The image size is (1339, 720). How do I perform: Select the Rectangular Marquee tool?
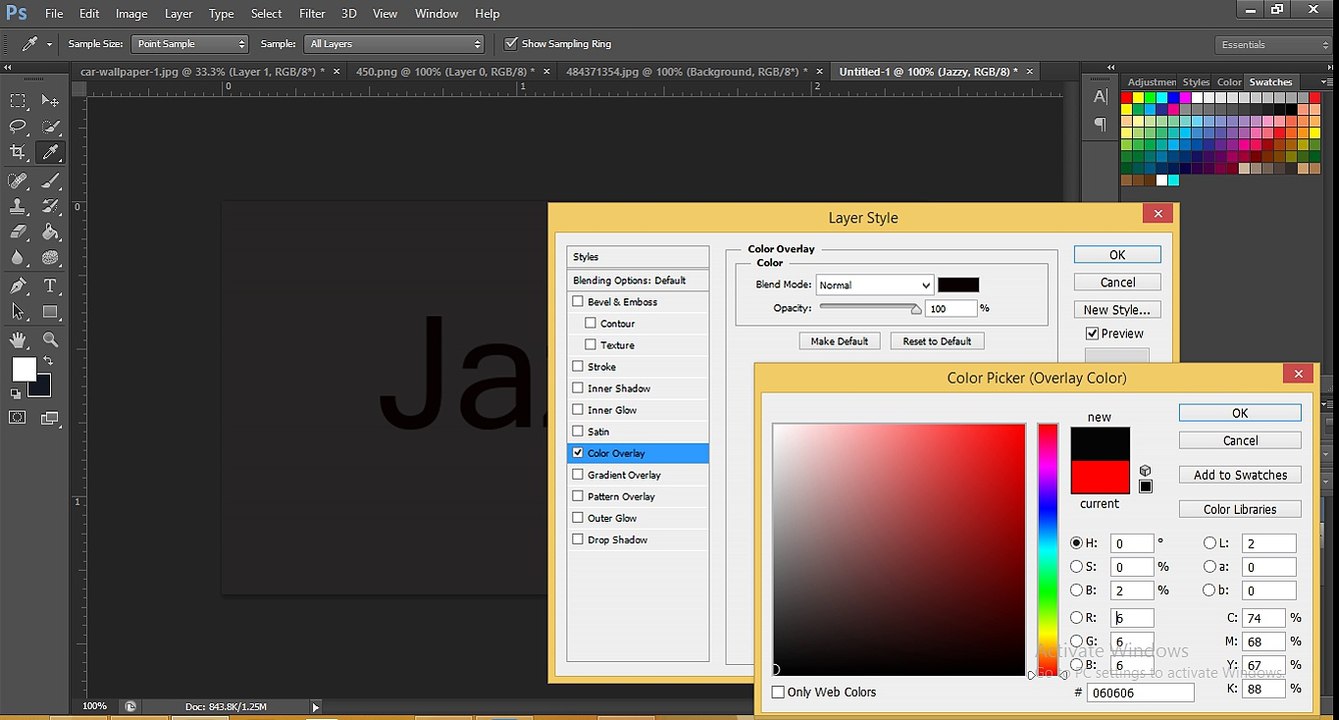(x=18, y=101)
